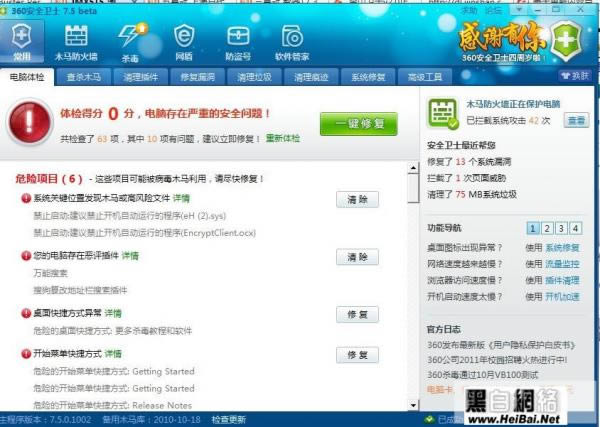
Task: Click the 检查更新 link in status bar
Action: (228, 420)
